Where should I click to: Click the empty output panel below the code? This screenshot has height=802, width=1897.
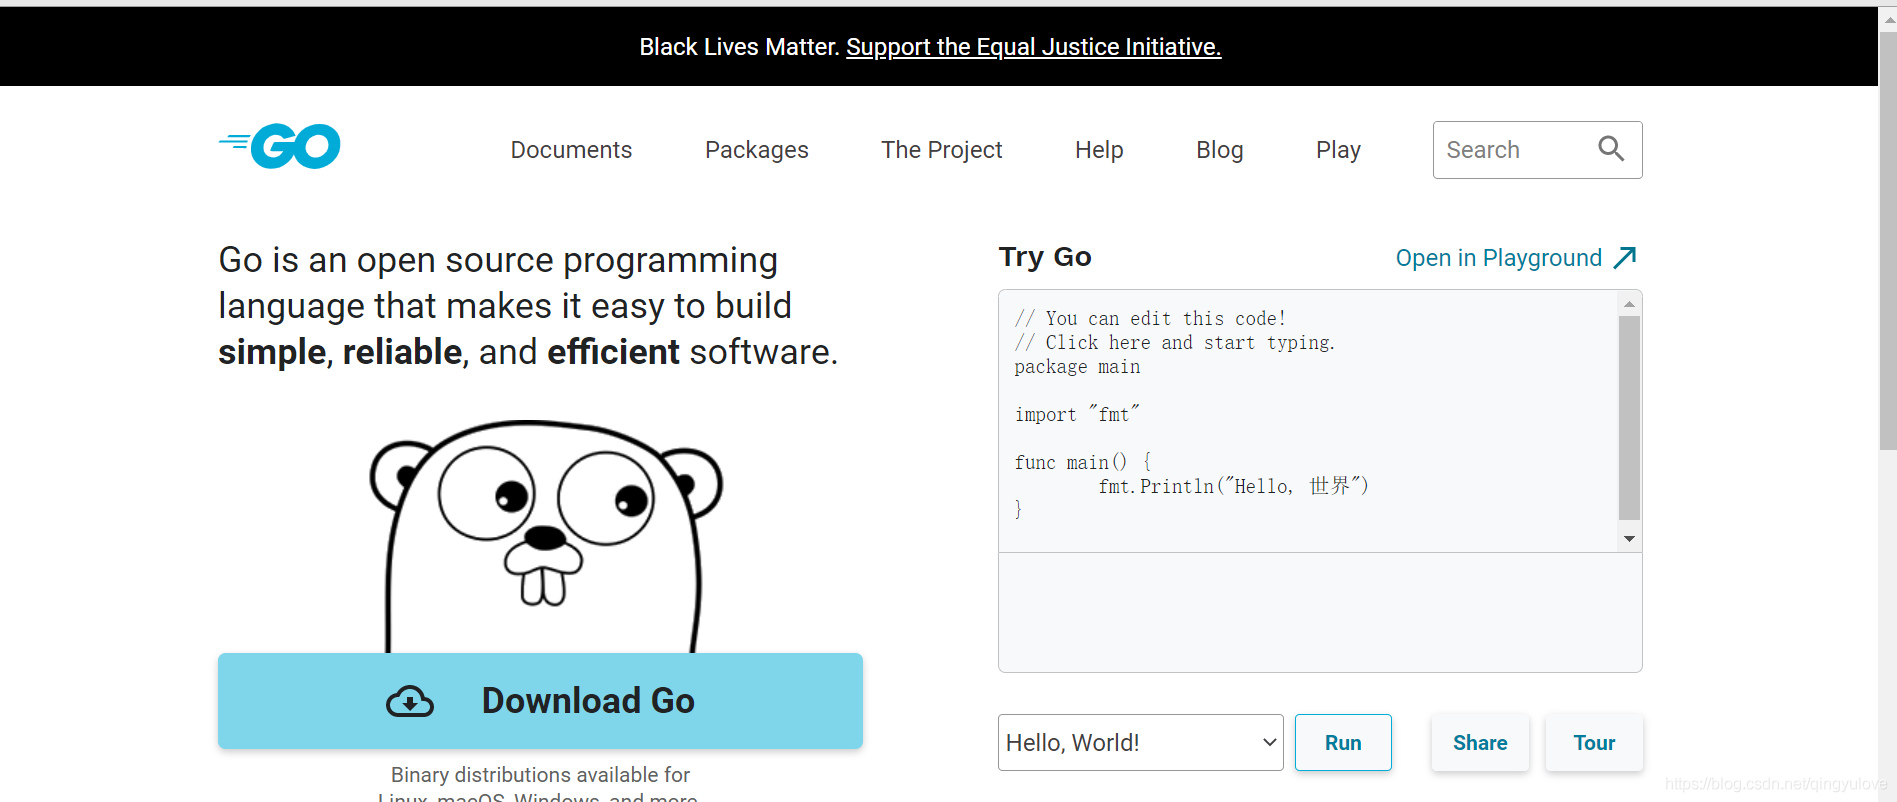1320,612
